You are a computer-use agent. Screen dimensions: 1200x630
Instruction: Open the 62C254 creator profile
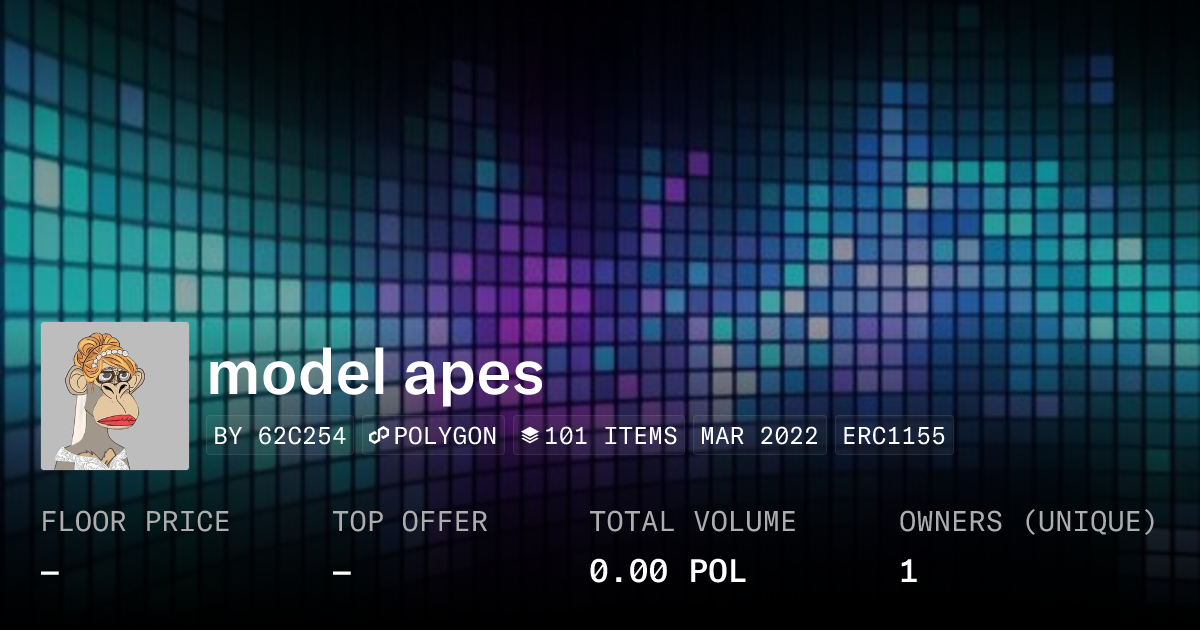coord(302,435)
